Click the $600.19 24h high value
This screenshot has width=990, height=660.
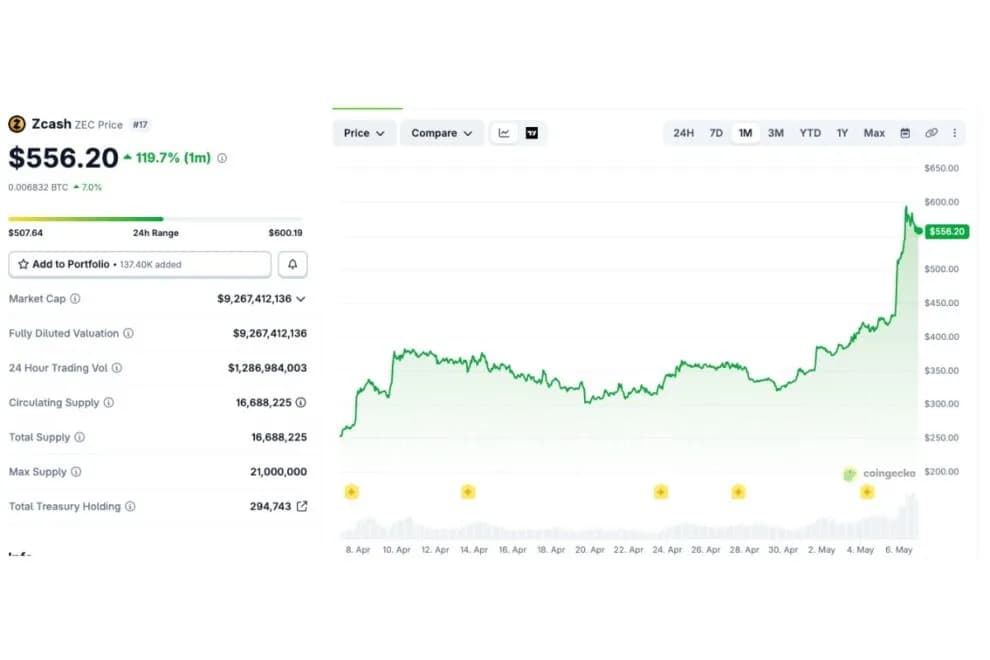285,232
